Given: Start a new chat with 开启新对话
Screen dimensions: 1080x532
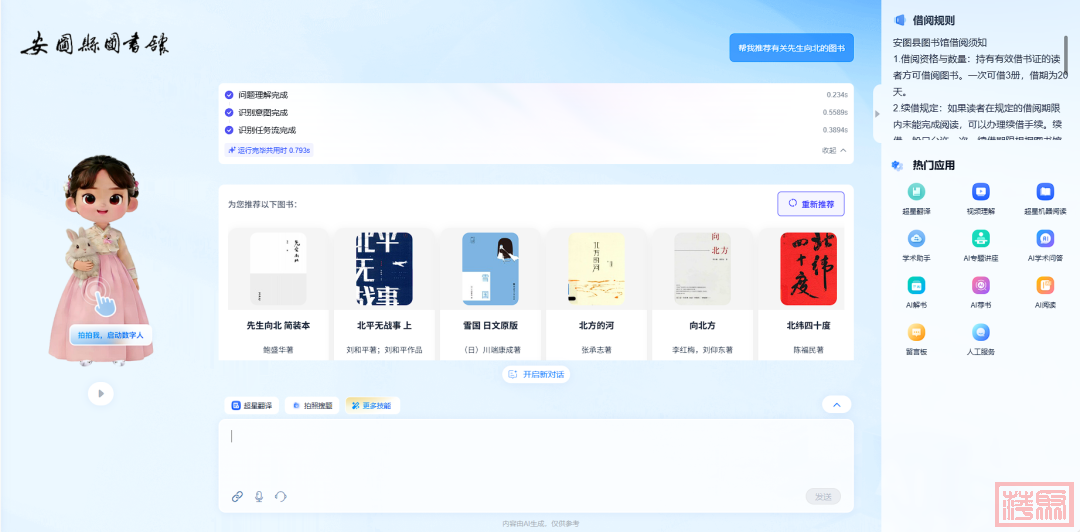Looking at the screenshot, I should tap(536, 374).
